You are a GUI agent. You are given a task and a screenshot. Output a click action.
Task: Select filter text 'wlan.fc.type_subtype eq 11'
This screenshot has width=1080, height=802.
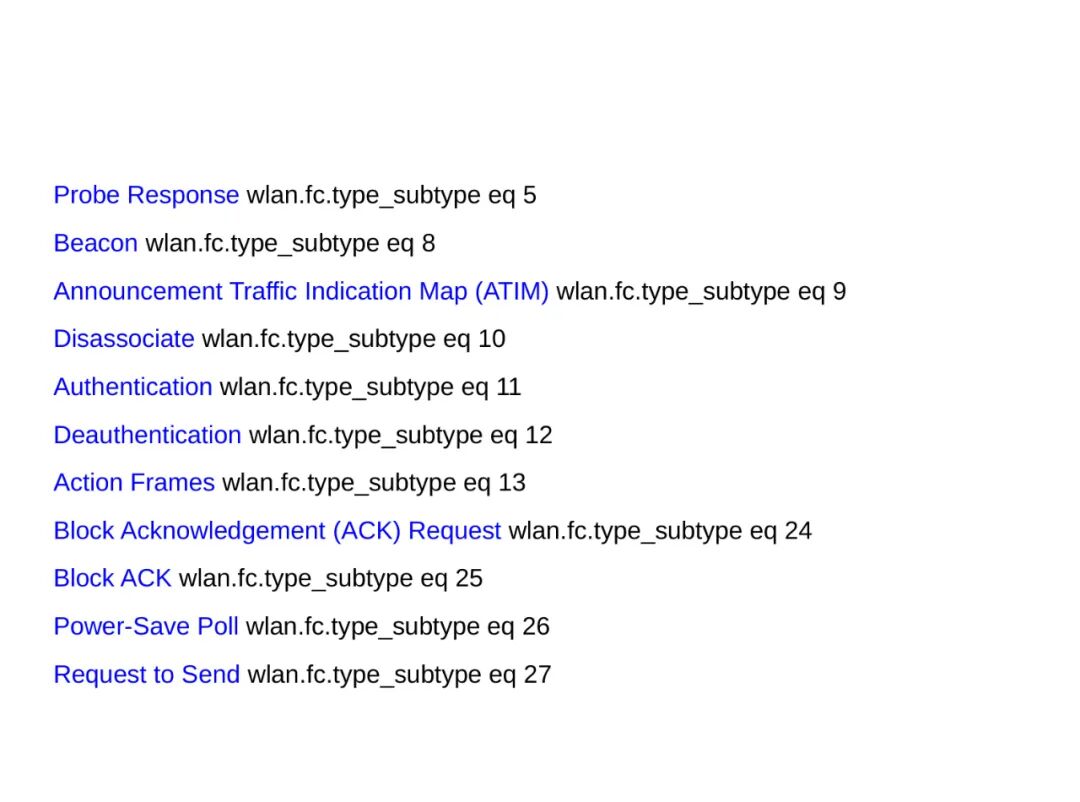coord(371,388)
